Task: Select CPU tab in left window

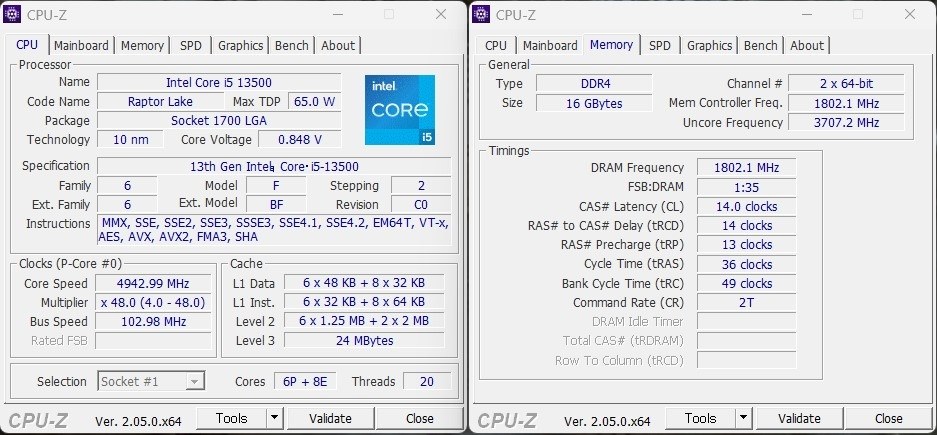Action: 27,45
